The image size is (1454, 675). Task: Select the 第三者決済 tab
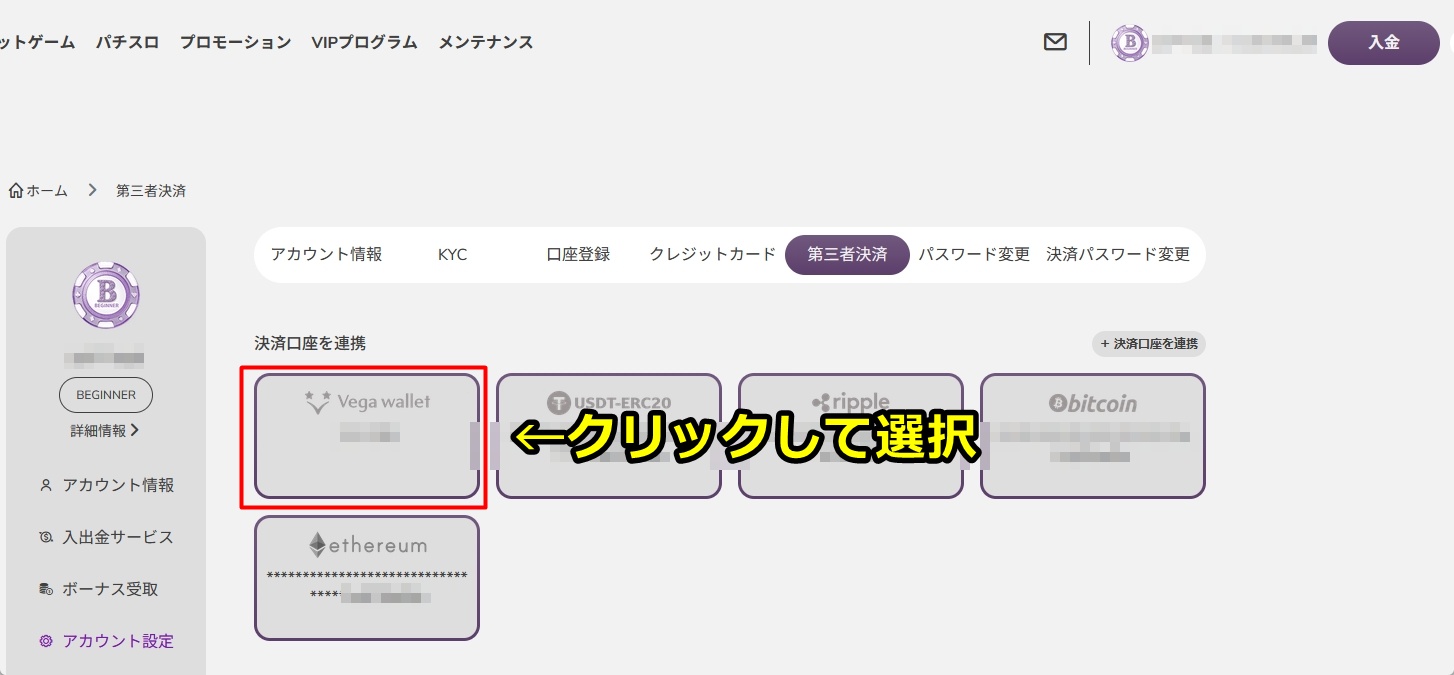[x=847, y=254]
